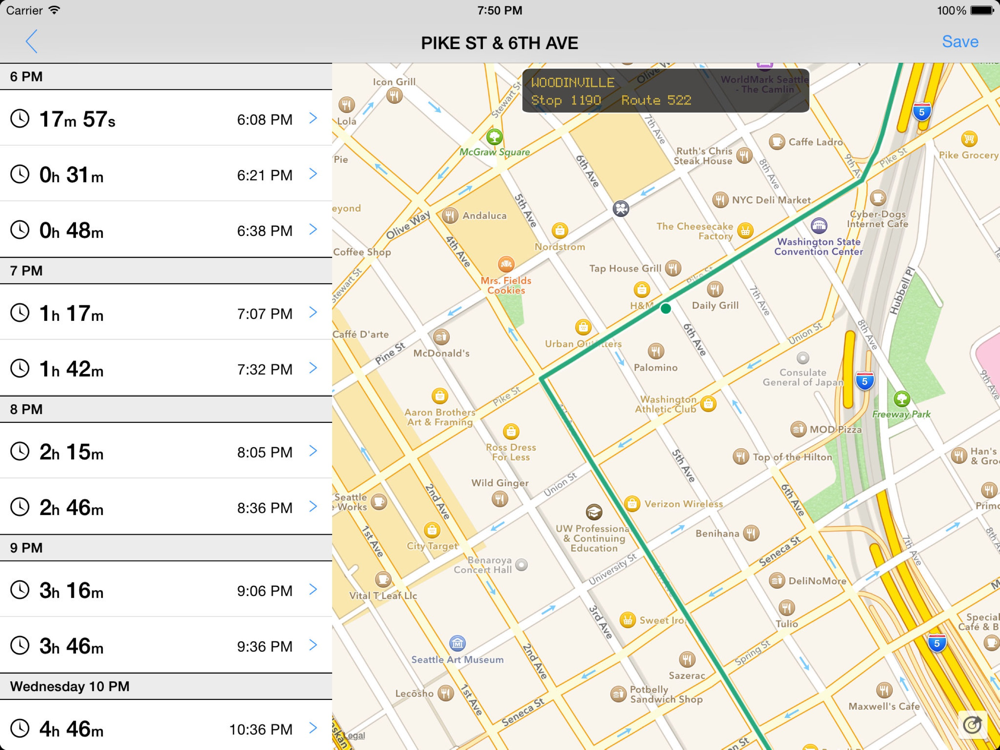Tap the clock icon beside 17m 57s

20,118
